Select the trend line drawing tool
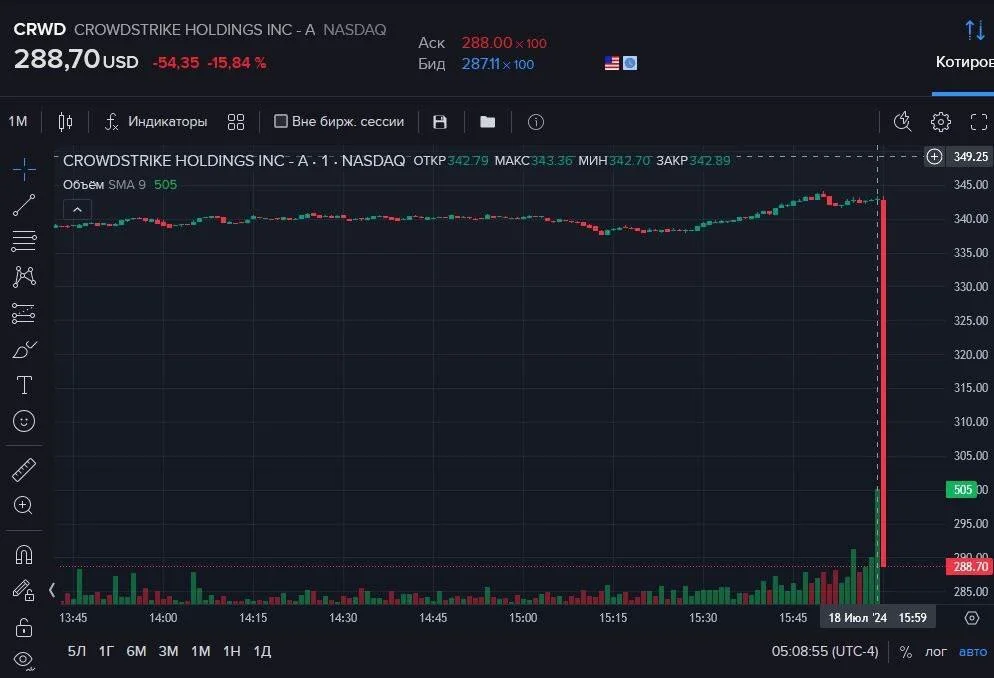Image resolution: width=994 pixels, height=678 pixels. click(x=24, y=205)
